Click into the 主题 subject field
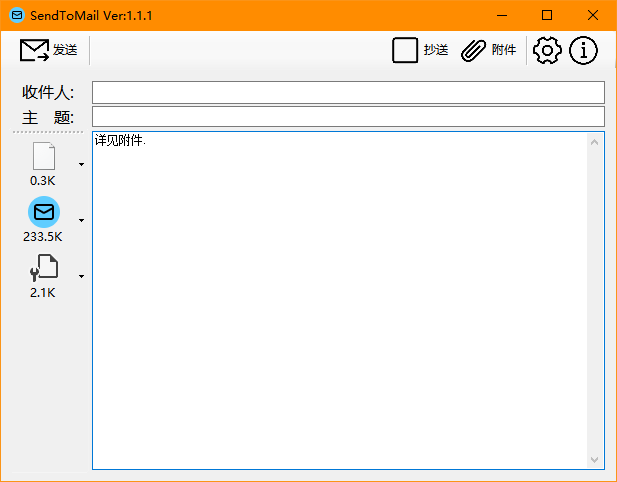617x482 pixels. click(x=348, y=116)
